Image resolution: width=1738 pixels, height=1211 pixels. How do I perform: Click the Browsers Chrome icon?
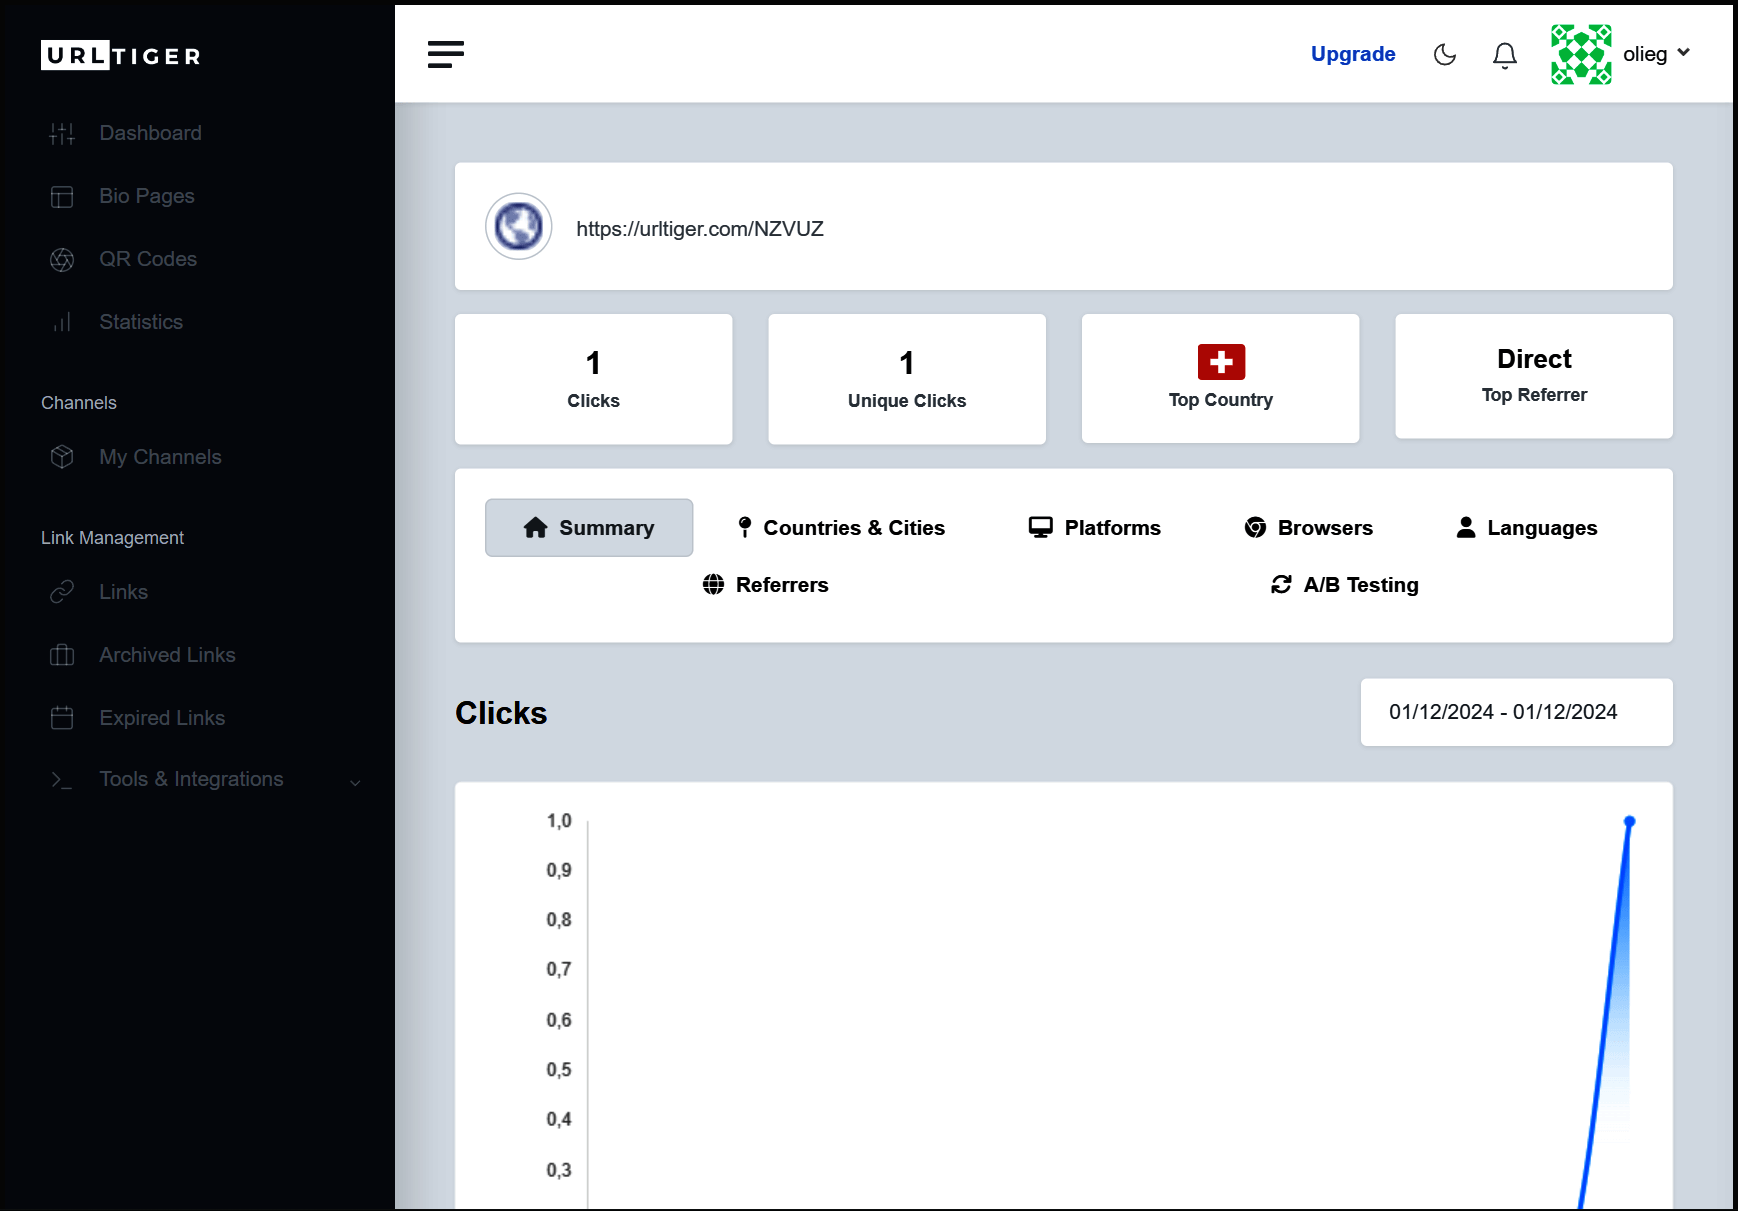(x=1255, y=528)
